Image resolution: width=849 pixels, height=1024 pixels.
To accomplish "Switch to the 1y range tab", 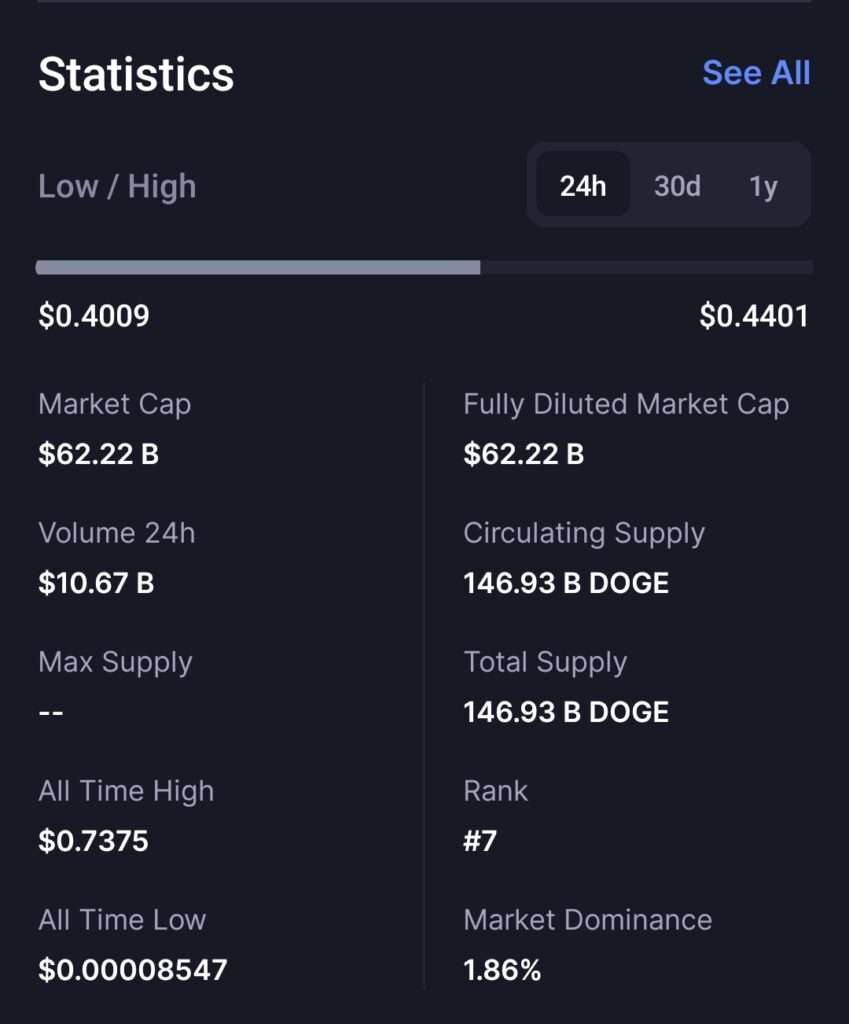I will pyautogui.click(x=763, y=187).
